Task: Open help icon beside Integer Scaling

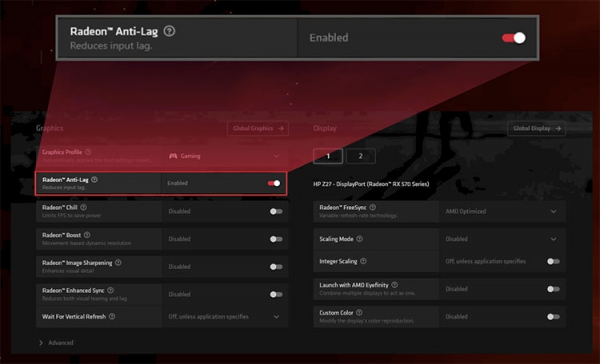Action: pos(363,261)
